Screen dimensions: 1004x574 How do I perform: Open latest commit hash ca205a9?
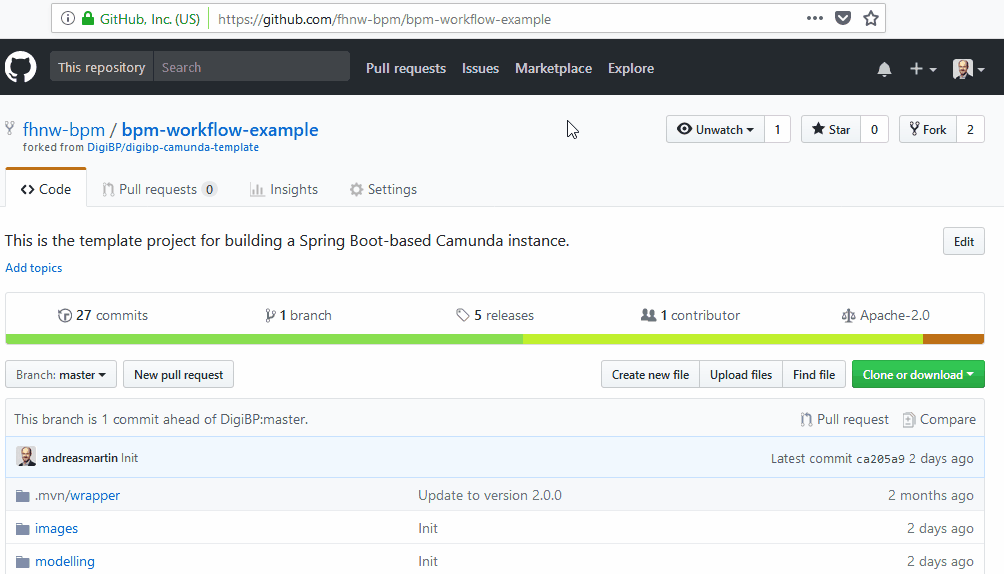tap(880, 459)
